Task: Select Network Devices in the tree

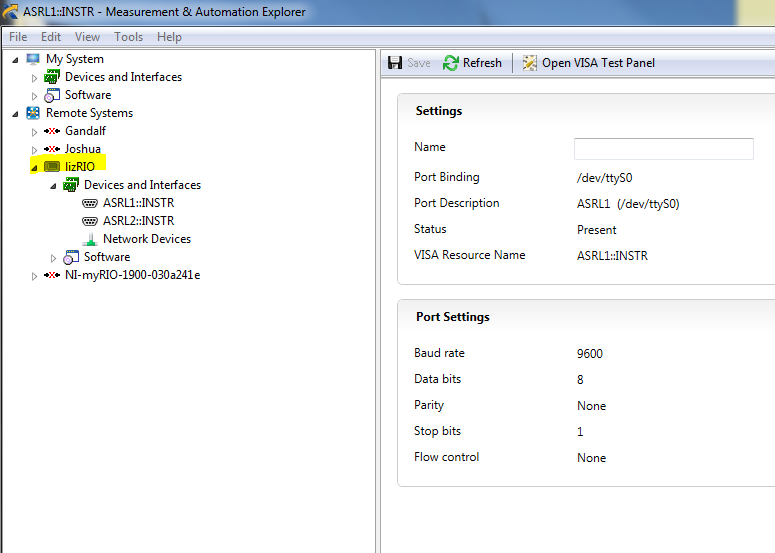Action: [x=147, y=239]
